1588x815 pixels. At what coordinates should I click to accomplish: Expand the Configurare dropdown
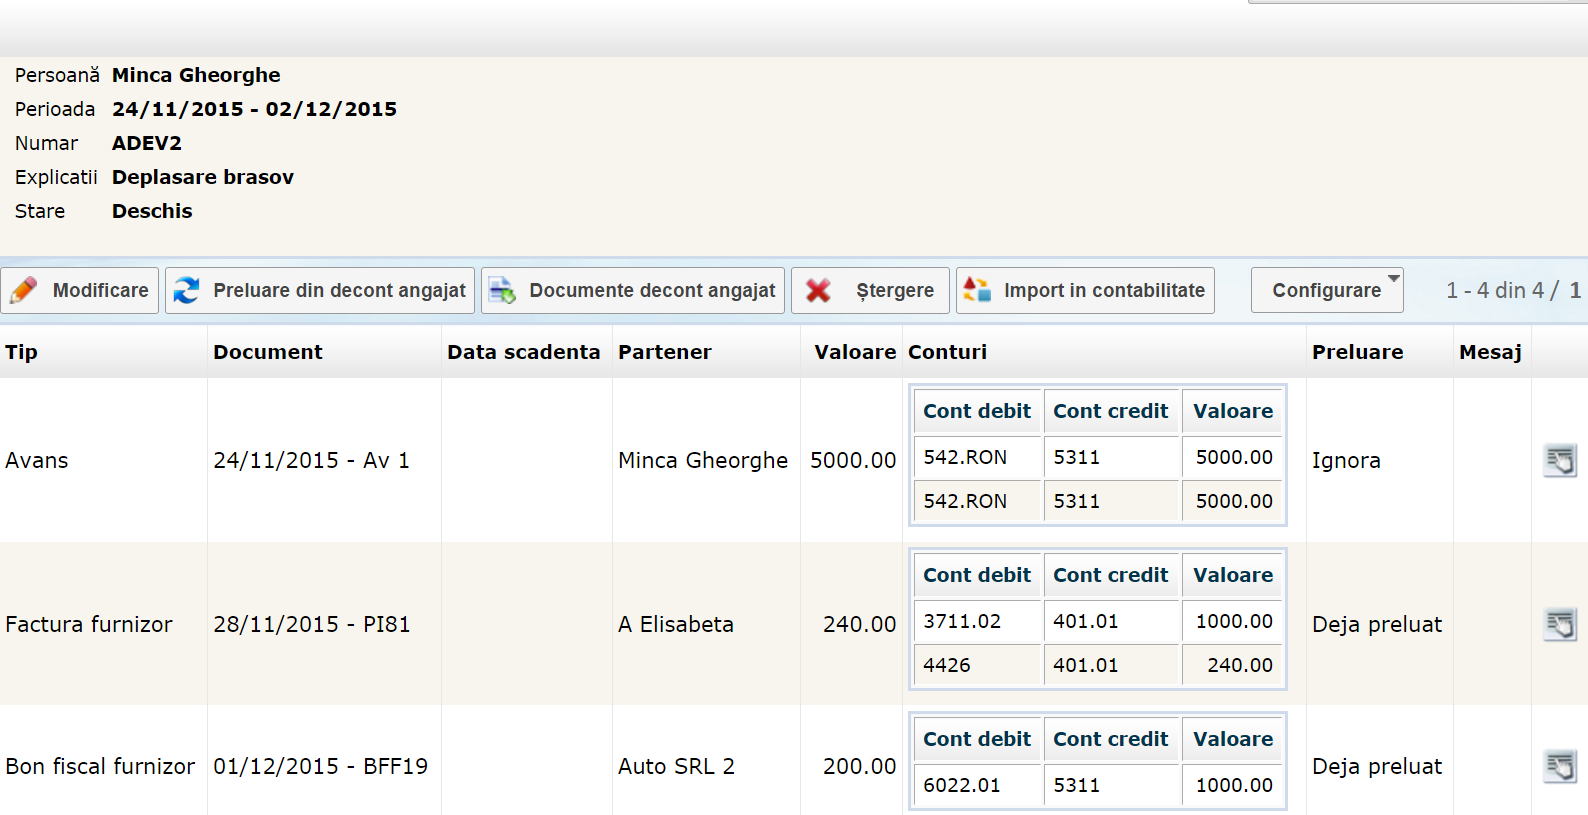1326,291
